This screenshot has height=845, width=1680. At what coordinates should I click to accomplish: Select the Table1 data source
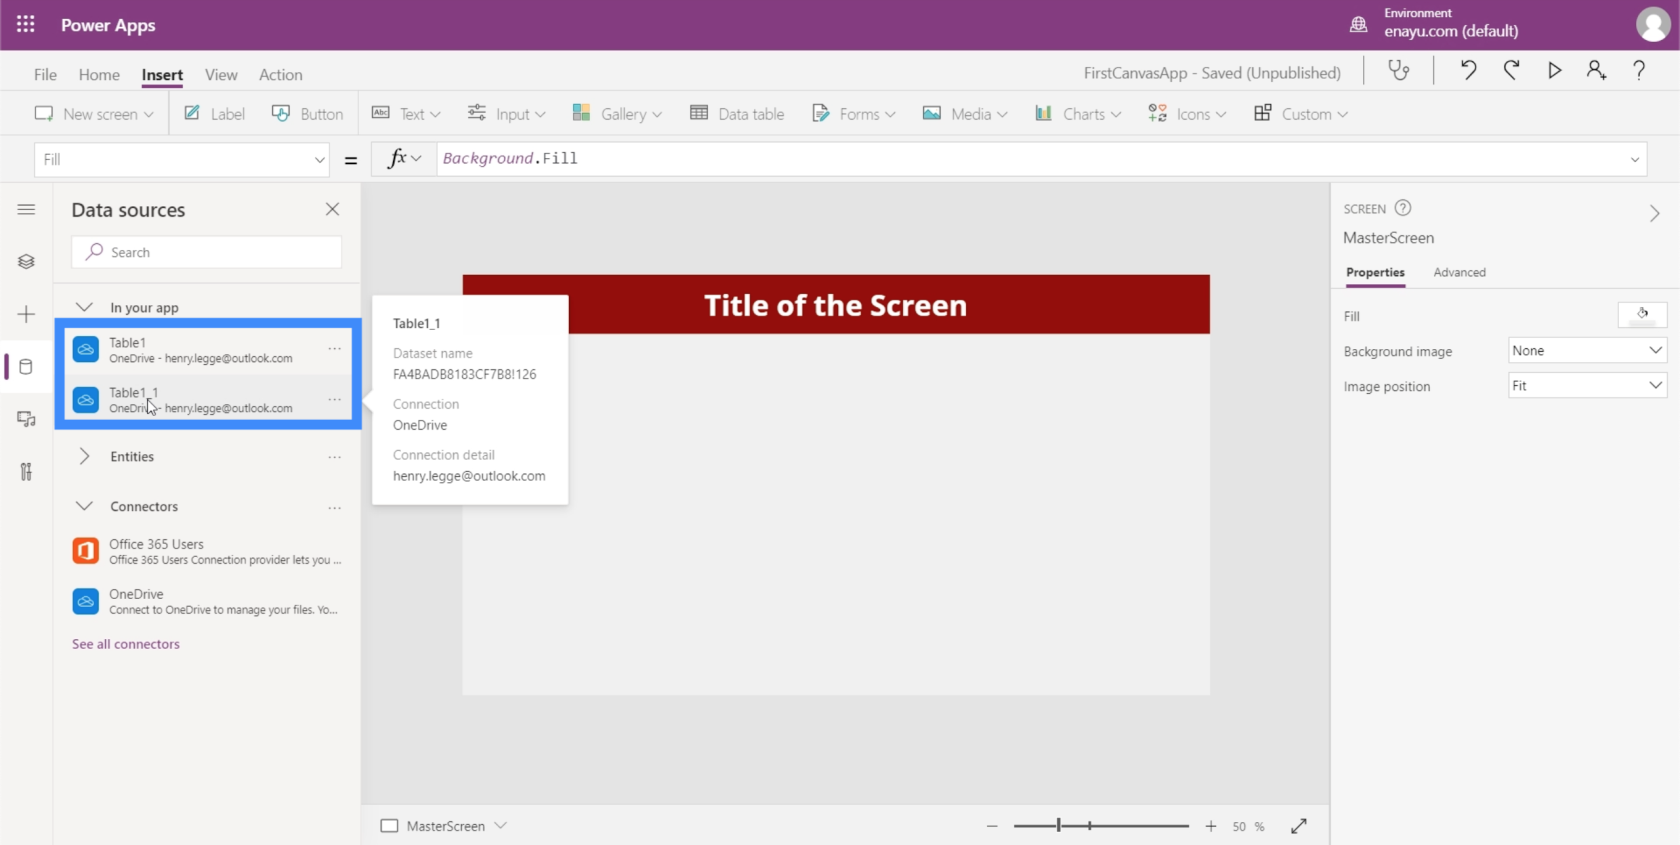pyautogui.click(x=208, y=349)
